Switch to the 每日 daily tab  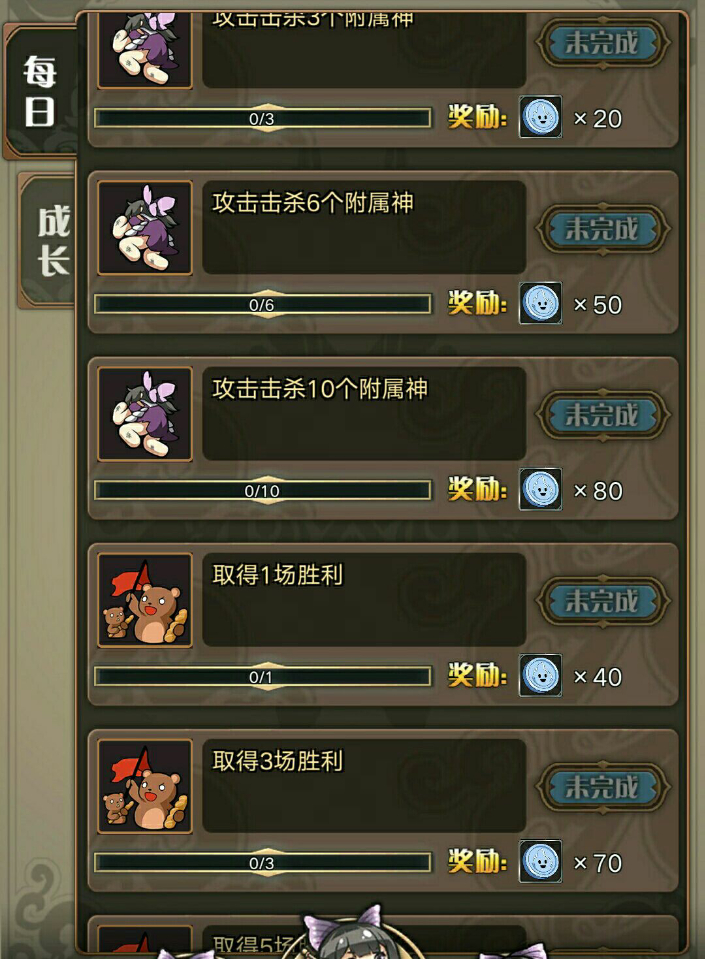click(40, 91)
